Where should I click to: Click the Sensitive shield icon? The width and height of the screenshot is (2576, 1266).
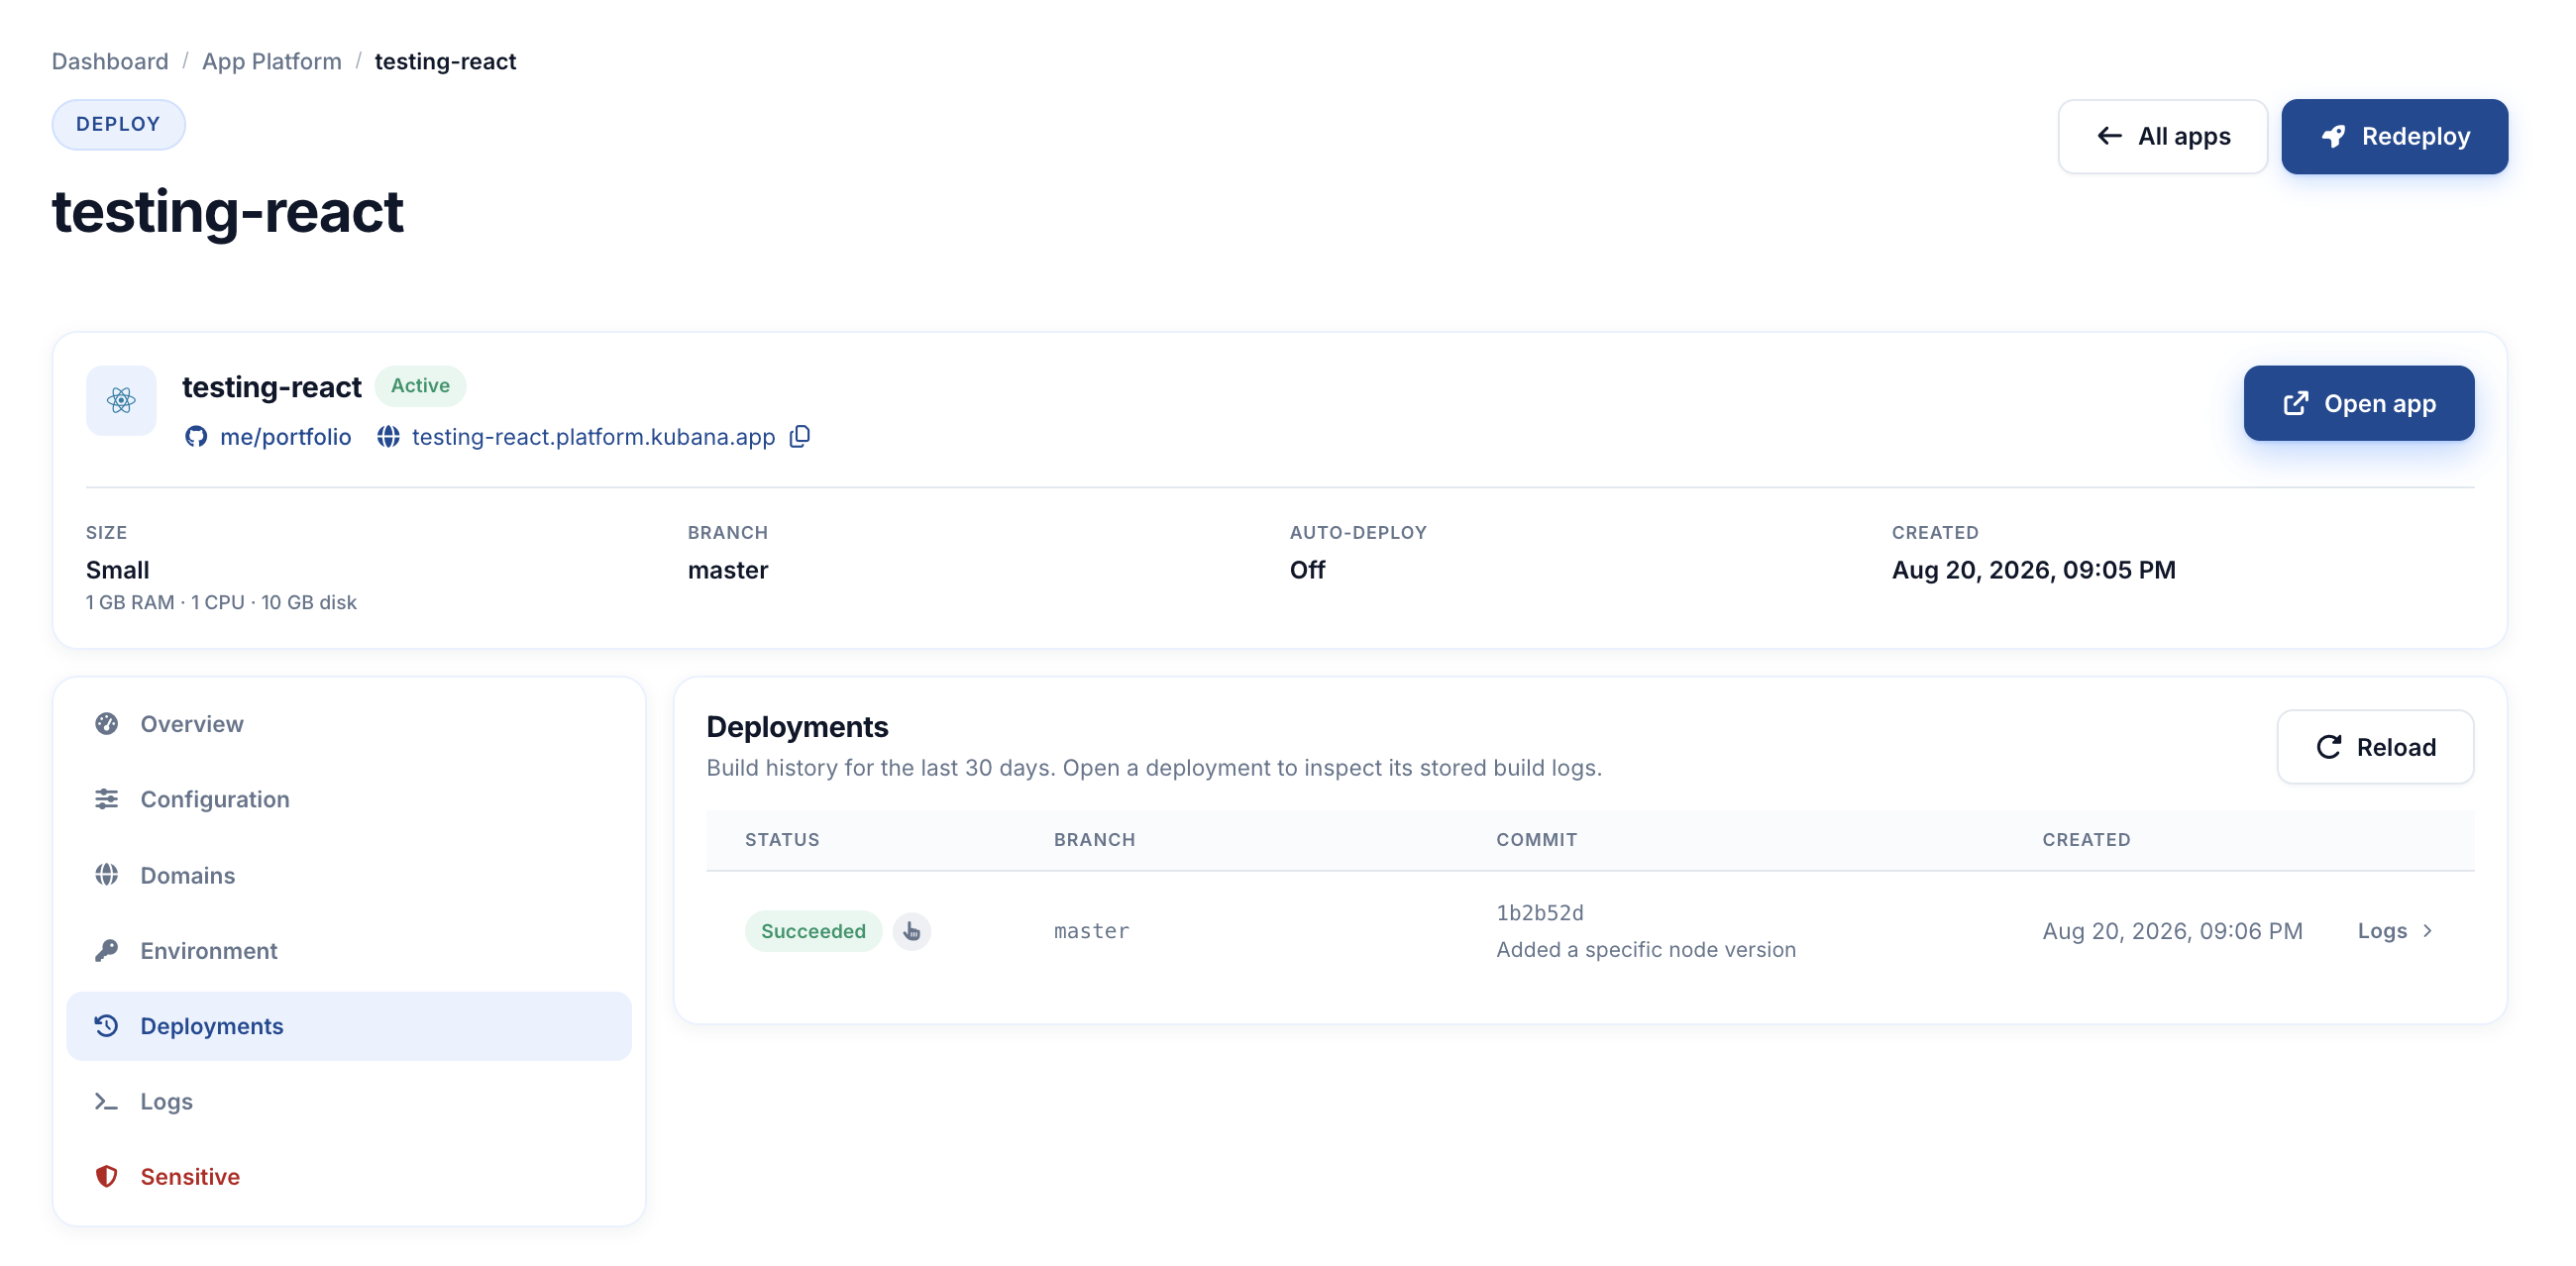pos(106,1176)
